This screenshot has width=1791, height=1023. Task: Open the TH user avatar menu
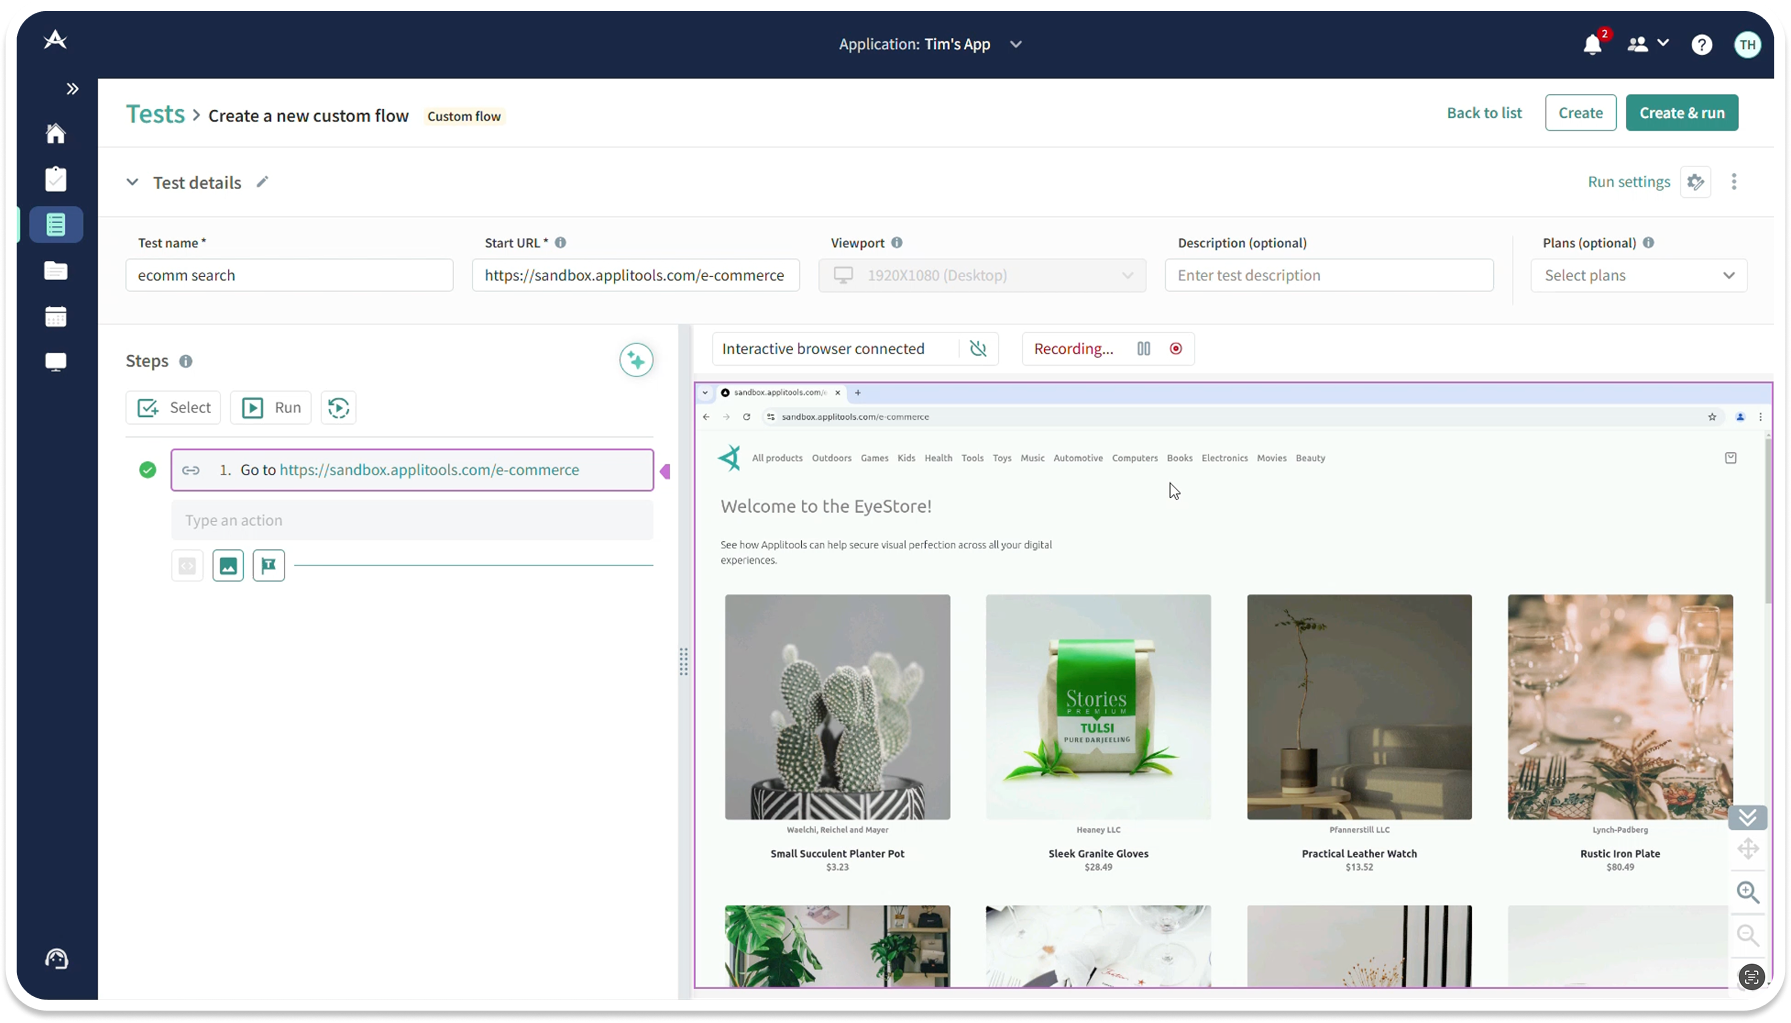pos(1747,45)
